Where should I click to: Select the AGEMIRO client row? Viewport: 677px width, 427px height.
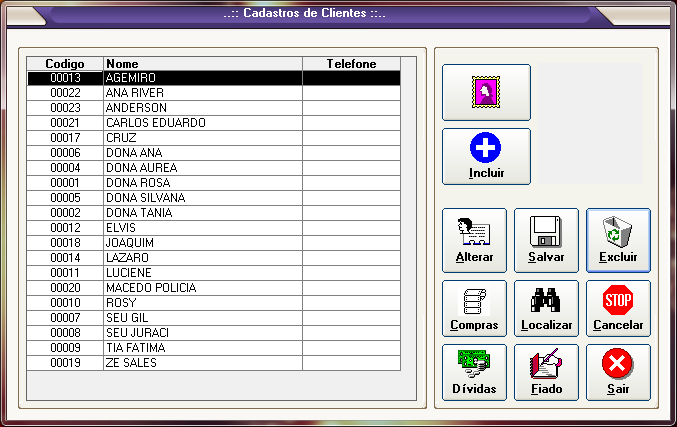point(214,78)
